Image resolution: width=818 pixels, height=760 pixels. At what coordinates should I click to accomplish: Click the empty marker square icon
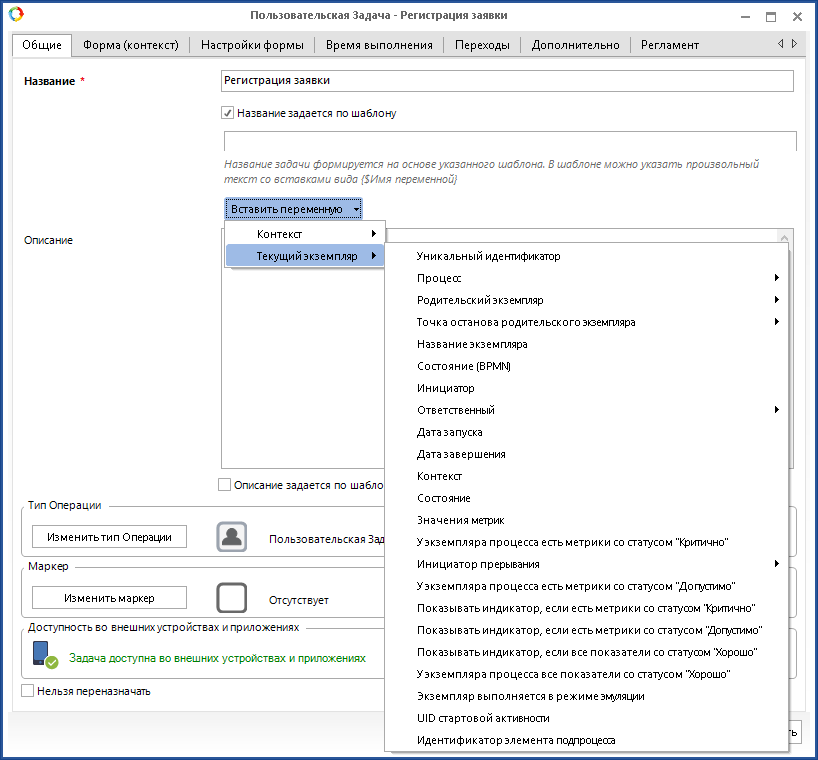pyautogui.click(x=232, y=598)
